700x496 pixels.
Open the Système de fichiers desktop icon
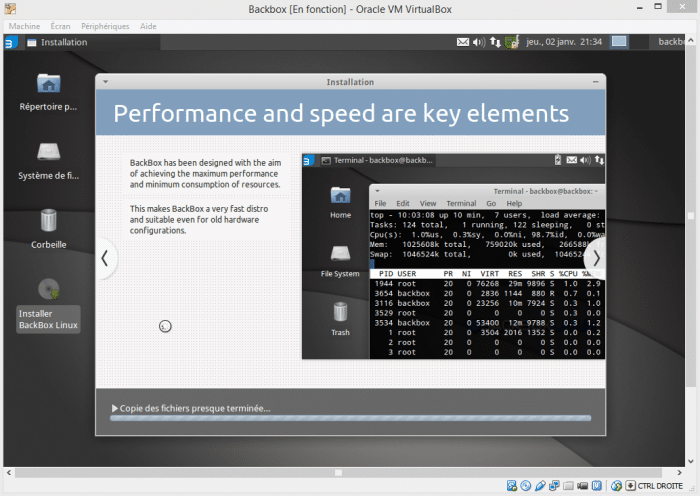48,161
